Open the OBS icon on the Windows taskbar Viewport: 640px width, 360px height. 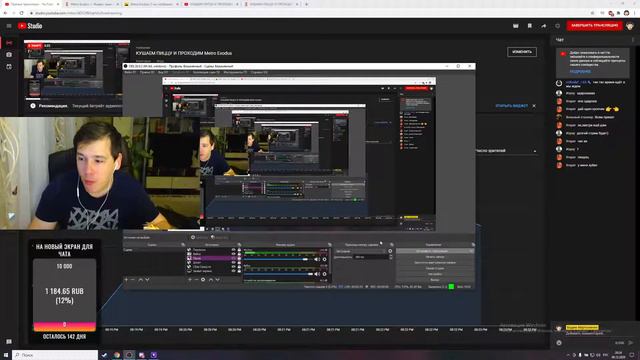129,355
